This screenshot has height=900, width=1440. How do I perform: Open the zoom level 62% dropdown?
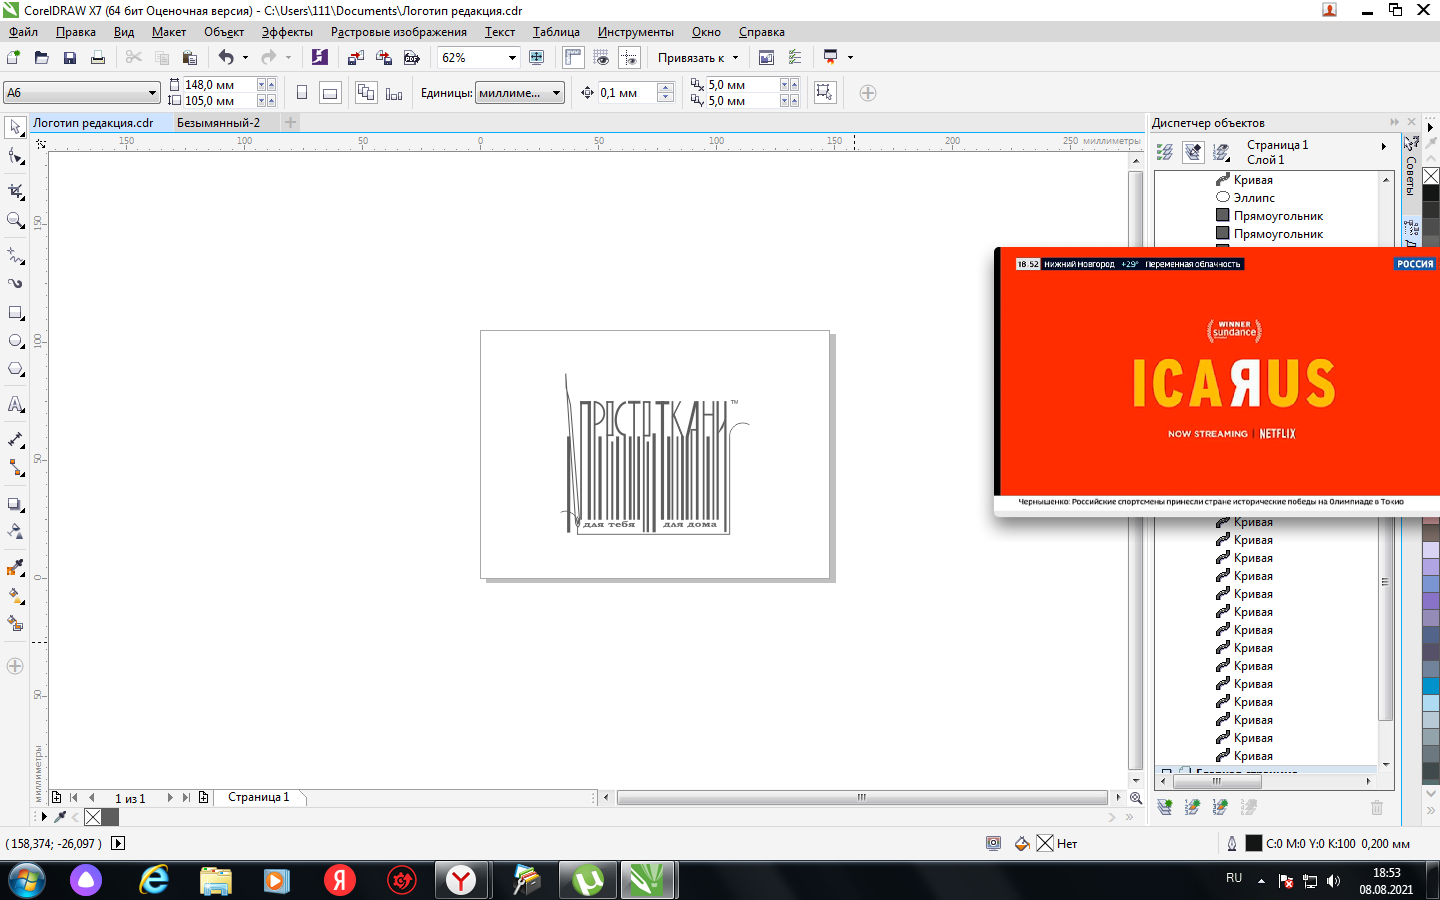512,57
